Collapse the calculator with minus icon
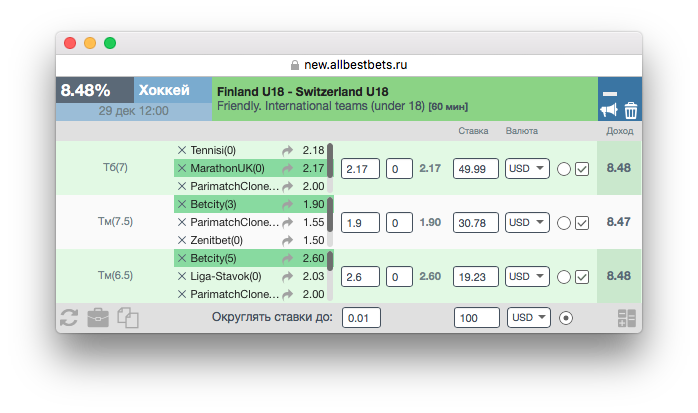Viewport: 698px width, 413px height. point(609,94)
